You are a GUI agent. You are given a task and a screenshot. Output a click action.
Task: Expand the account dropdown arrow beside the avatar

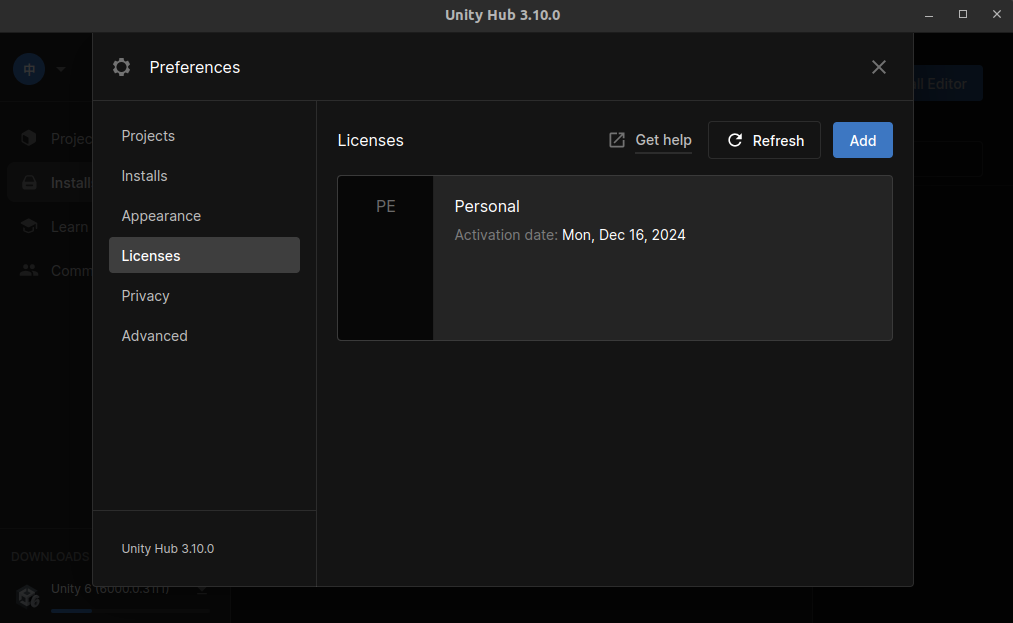(61, 69)
